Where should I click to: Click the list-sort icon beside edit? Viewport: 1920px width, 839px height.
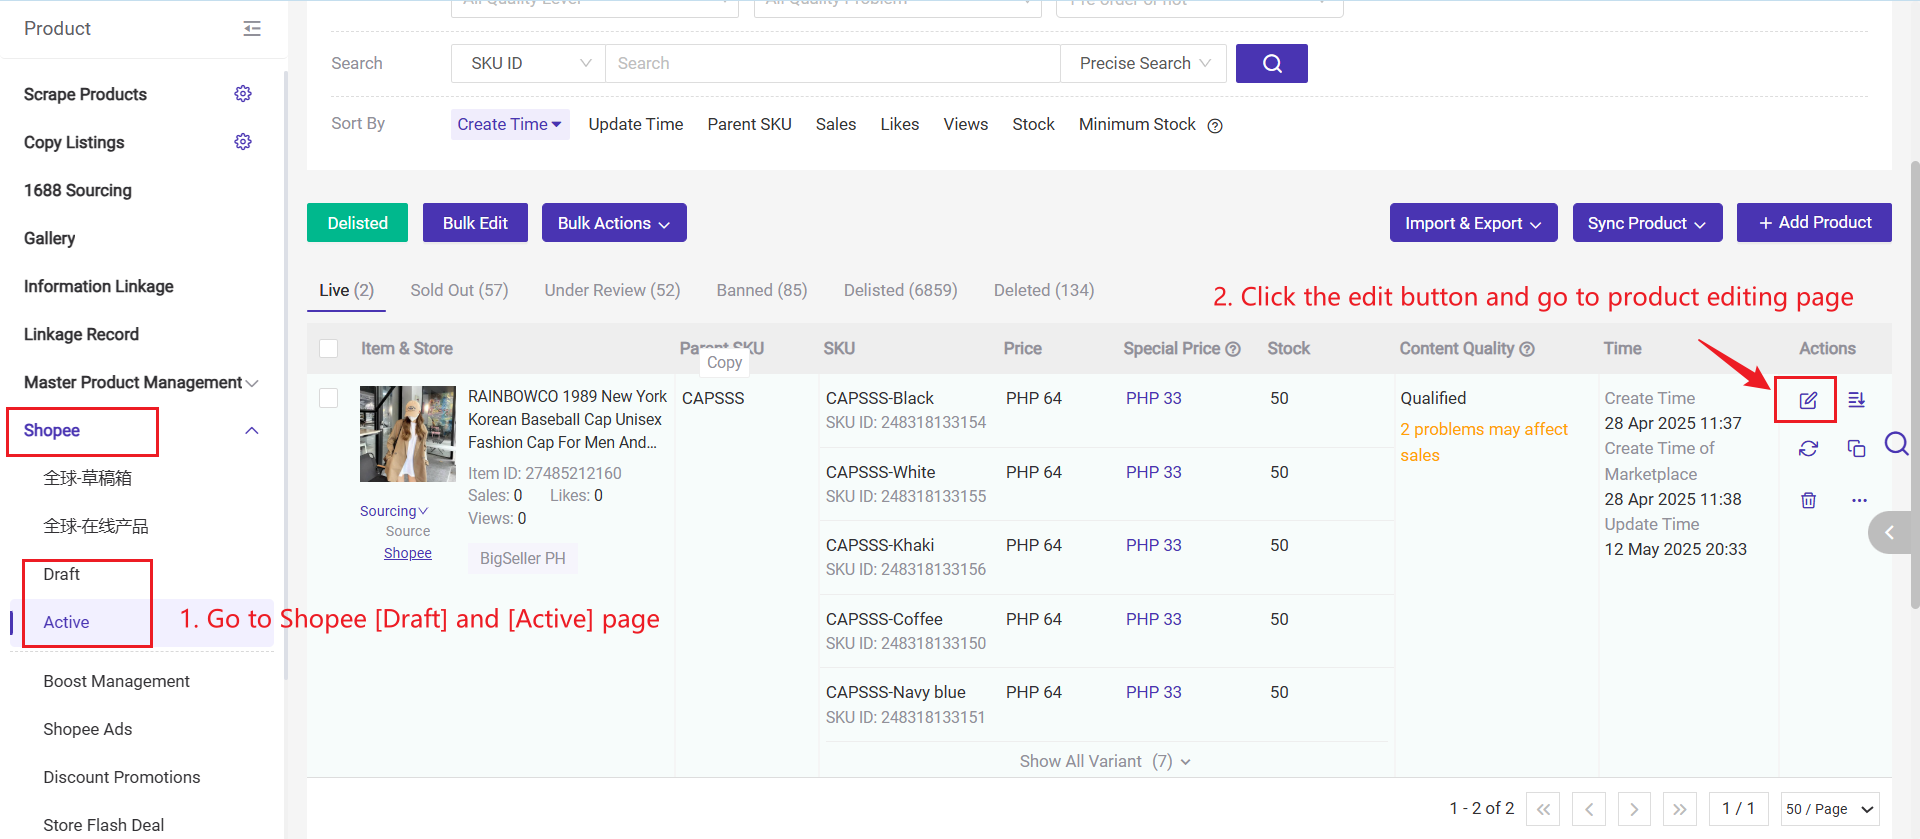point(1857,400)
